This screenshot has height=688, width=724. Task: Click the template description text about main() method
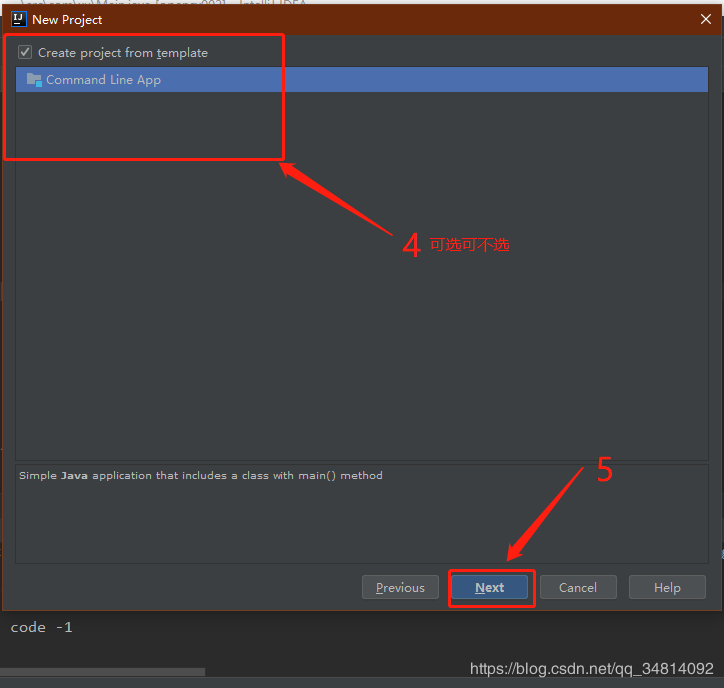(201, 476)
